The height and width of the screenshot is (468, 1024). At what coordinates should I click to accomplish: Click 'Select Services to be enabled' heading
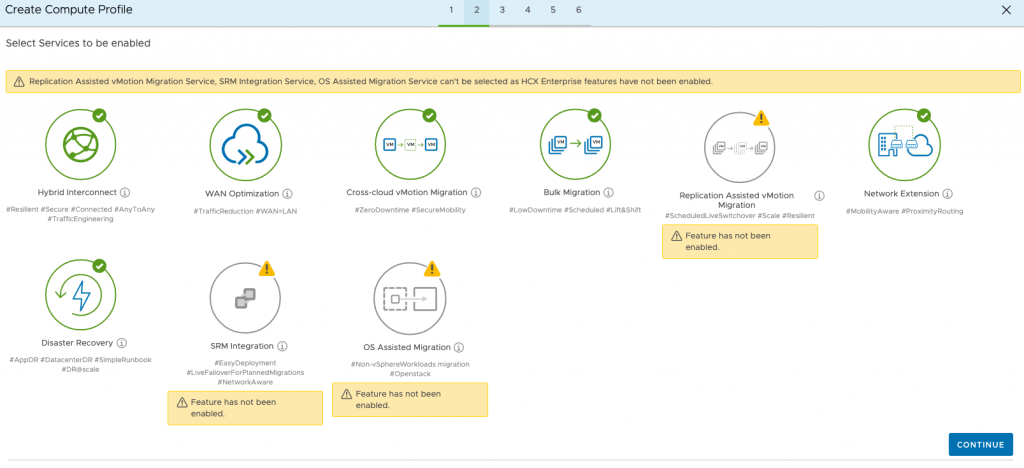point(78,44)
